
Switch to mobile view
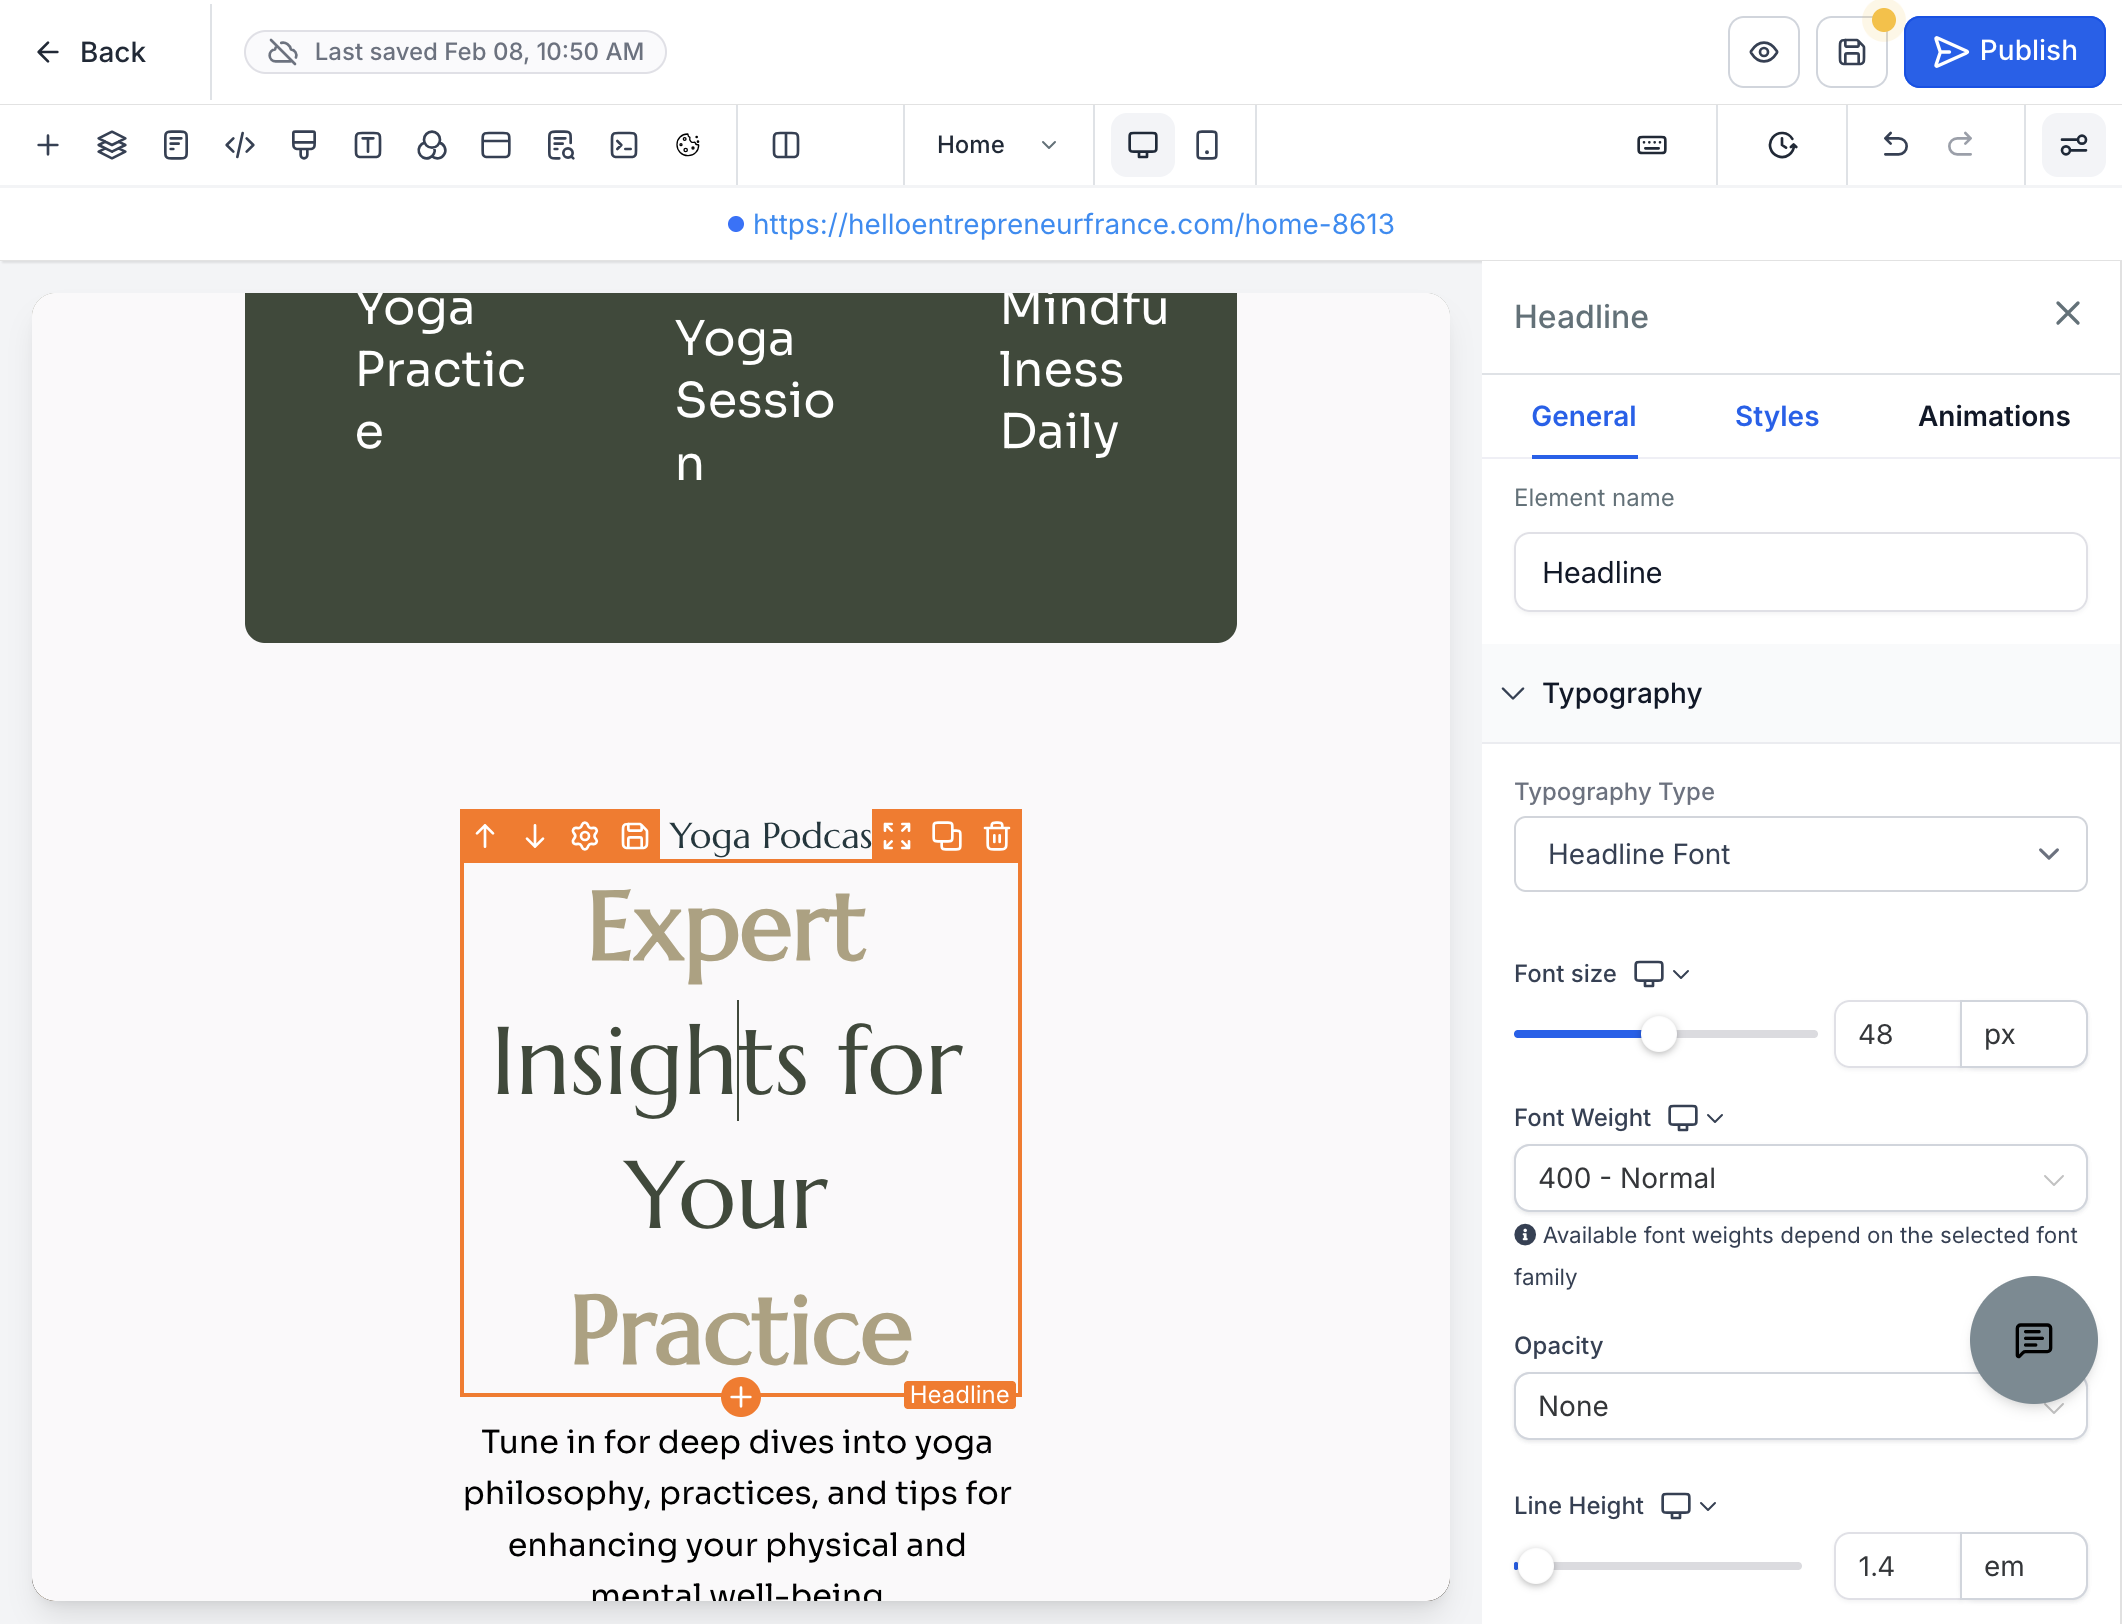[1207, 145]
